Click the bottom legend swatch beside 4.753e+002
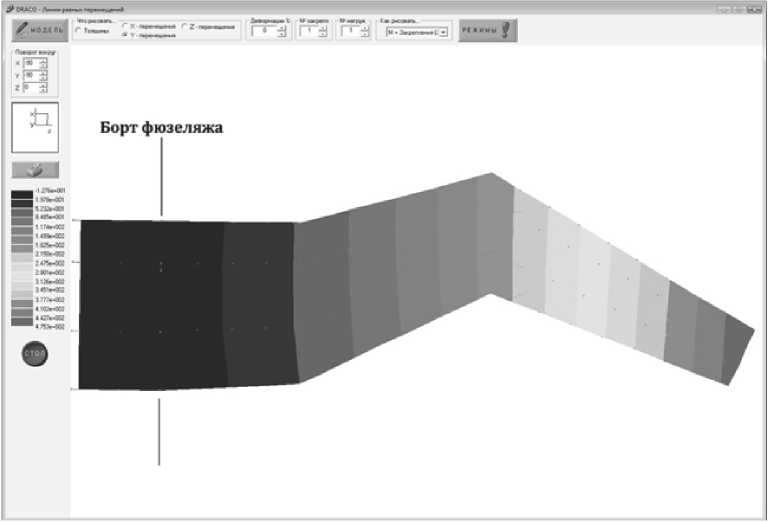This screenshot has height=522, width=768. point(22,321)
